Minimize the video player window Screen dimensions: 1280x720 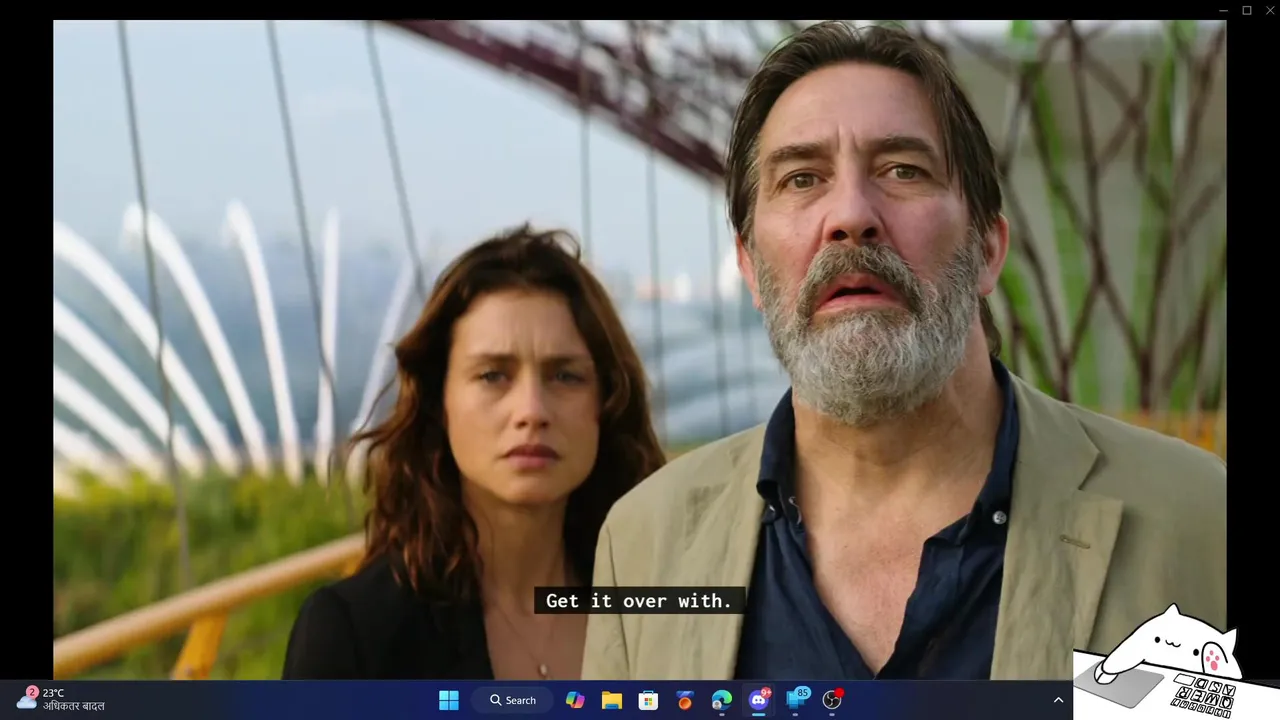(1223, 10)
